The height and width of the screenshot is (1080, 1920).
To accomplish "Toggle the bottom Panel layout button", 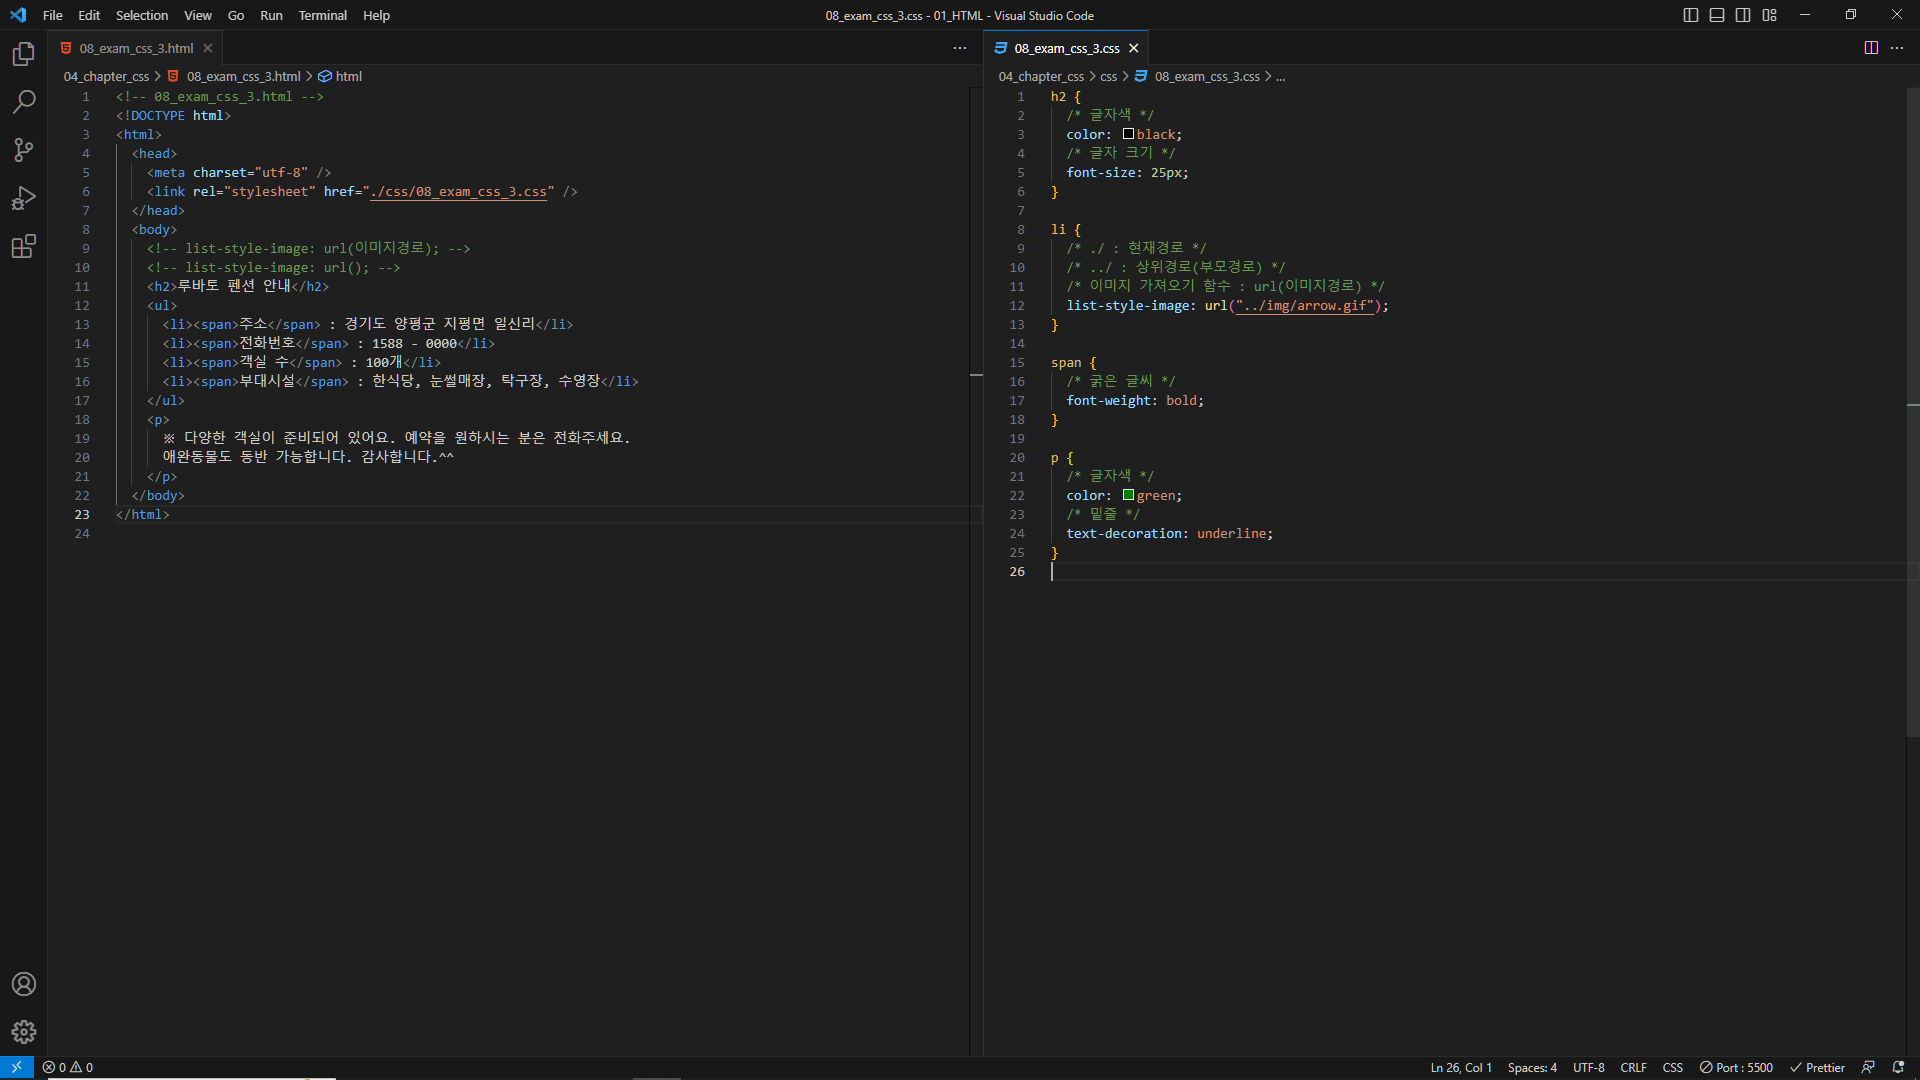I will (x=1717, y=15).
